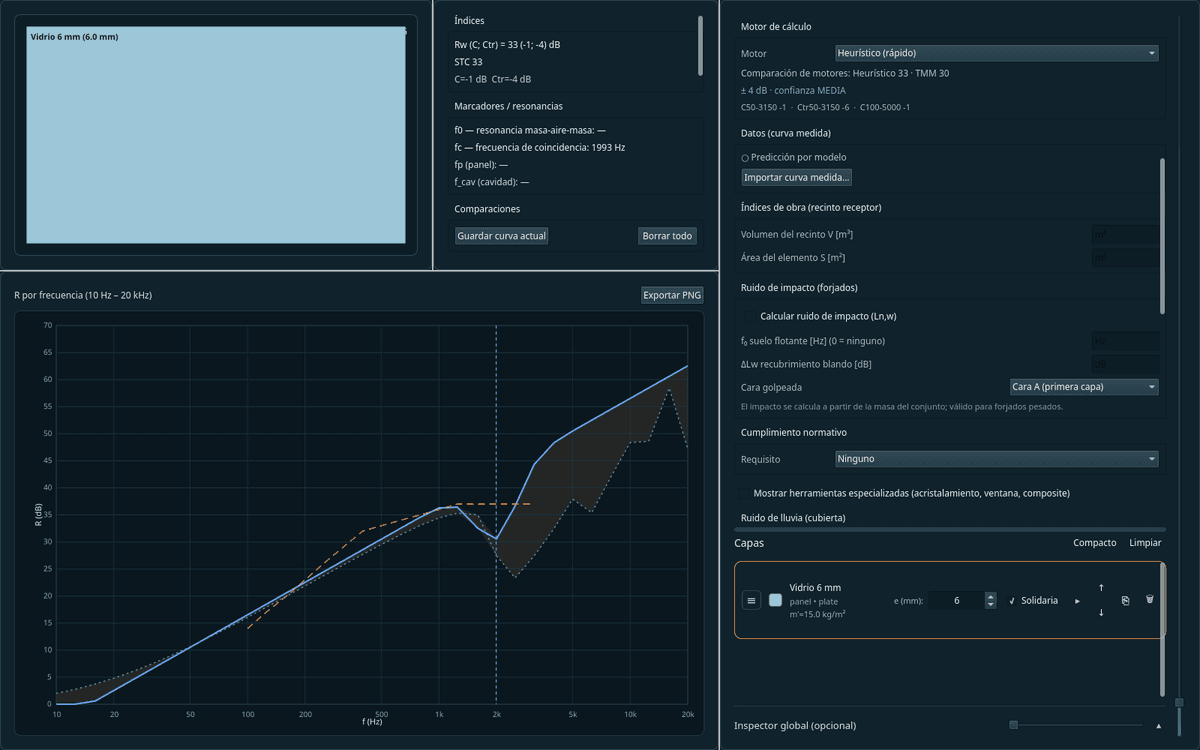The image size is (1200, 750).
Task: Click the fc 1993 Hz marker line on chart
Action: pyautogui.click(x=496, y=515)
